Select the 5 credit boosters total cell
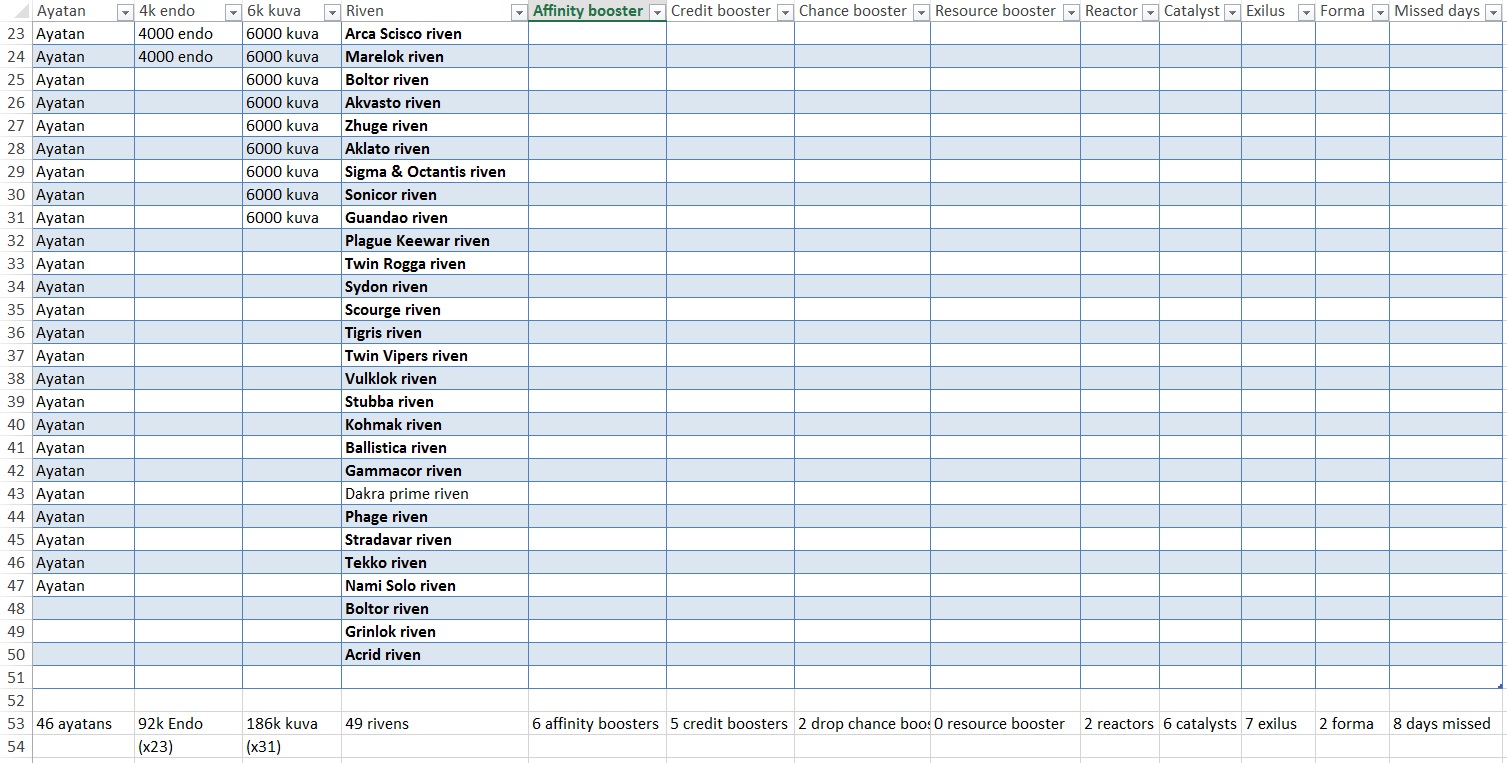This screenshot has width=1507, height=763. click(730, 723)
